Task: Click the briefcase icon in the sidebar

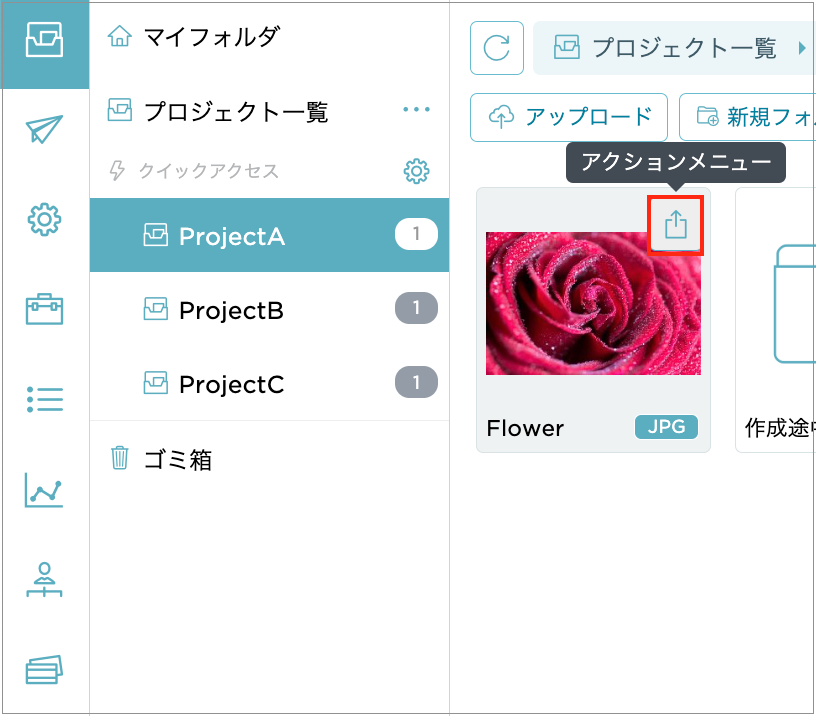Action: click(x=44, y=309)
